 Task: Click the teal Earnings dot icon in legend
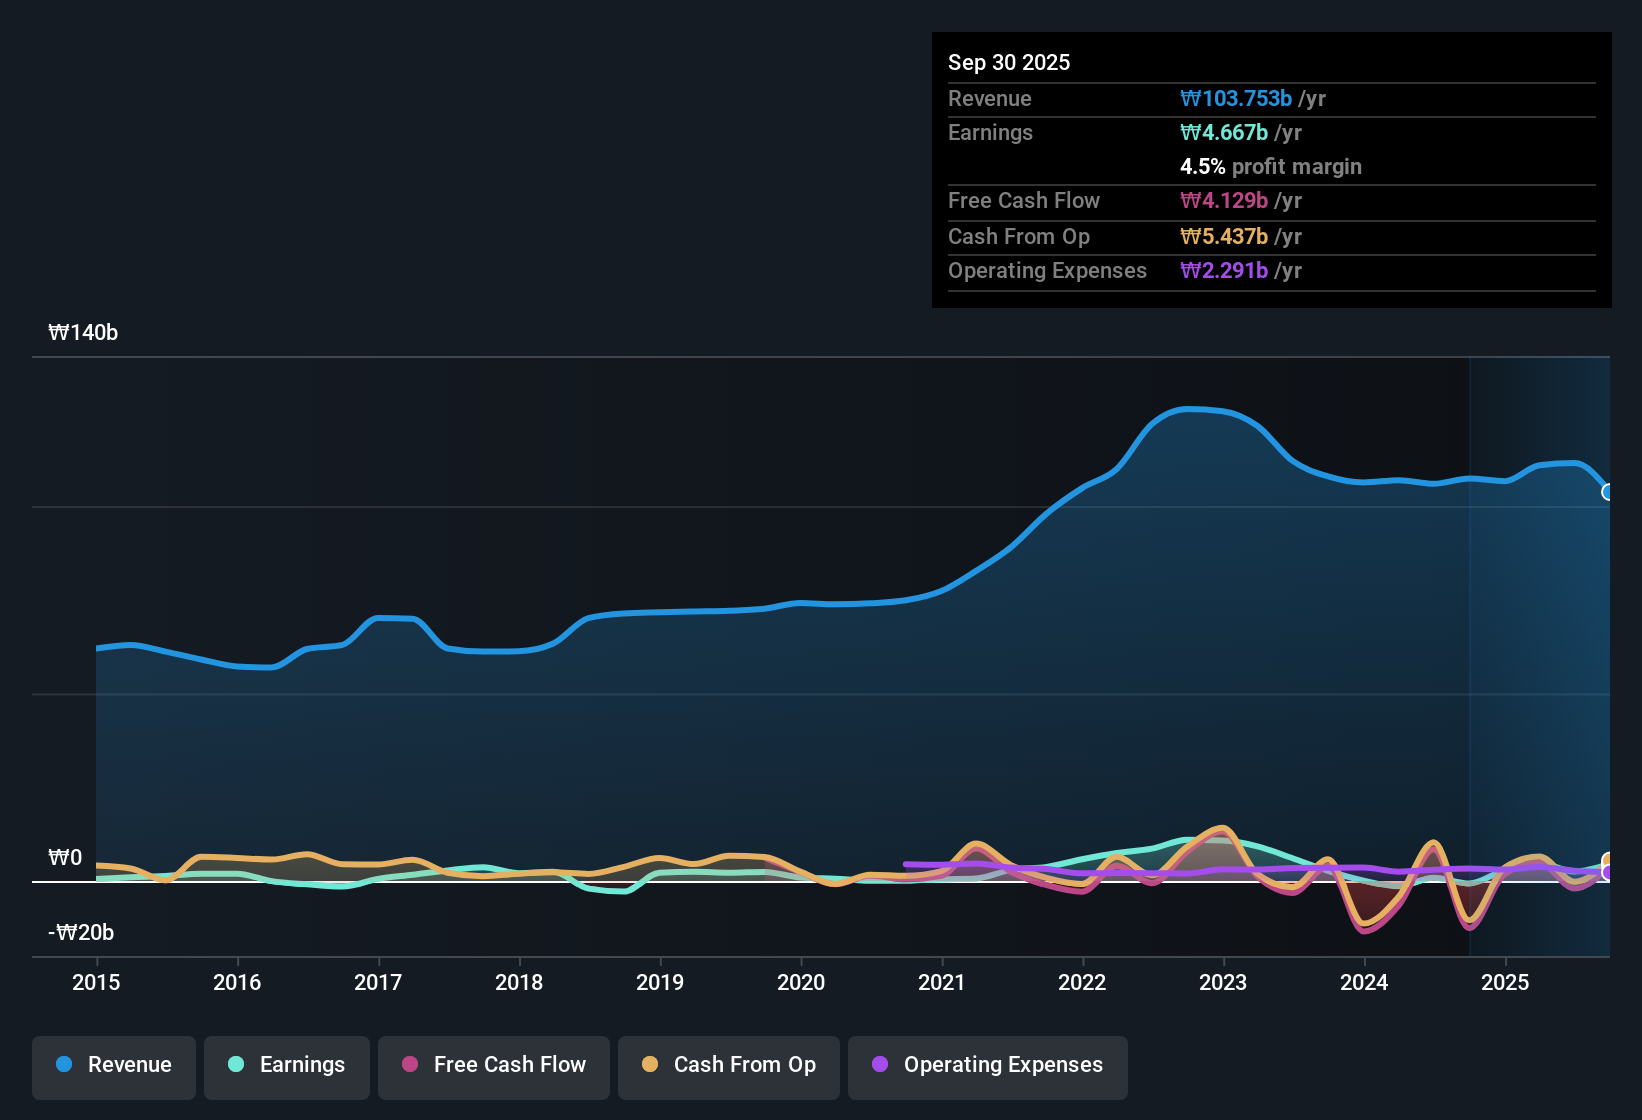pos(236,1065)
